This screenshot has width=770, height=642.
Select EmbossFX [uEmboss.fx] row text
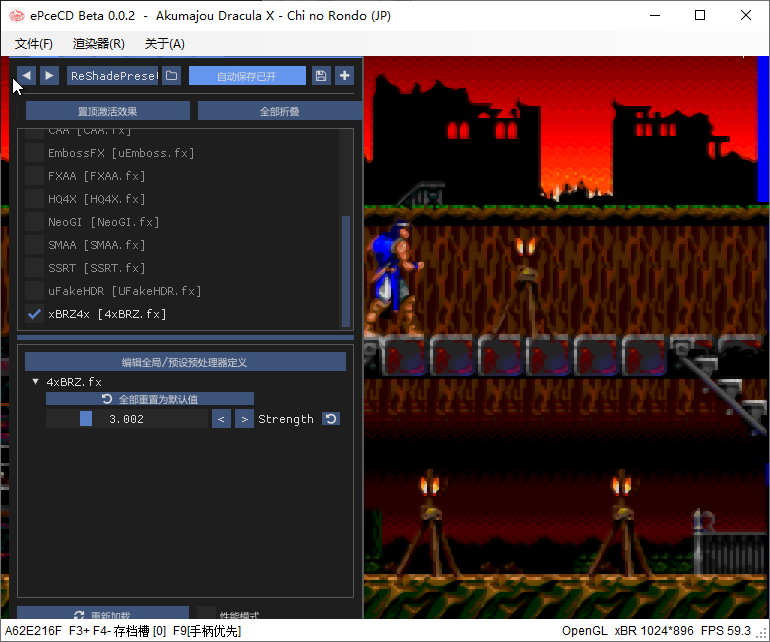coord(121,153)
